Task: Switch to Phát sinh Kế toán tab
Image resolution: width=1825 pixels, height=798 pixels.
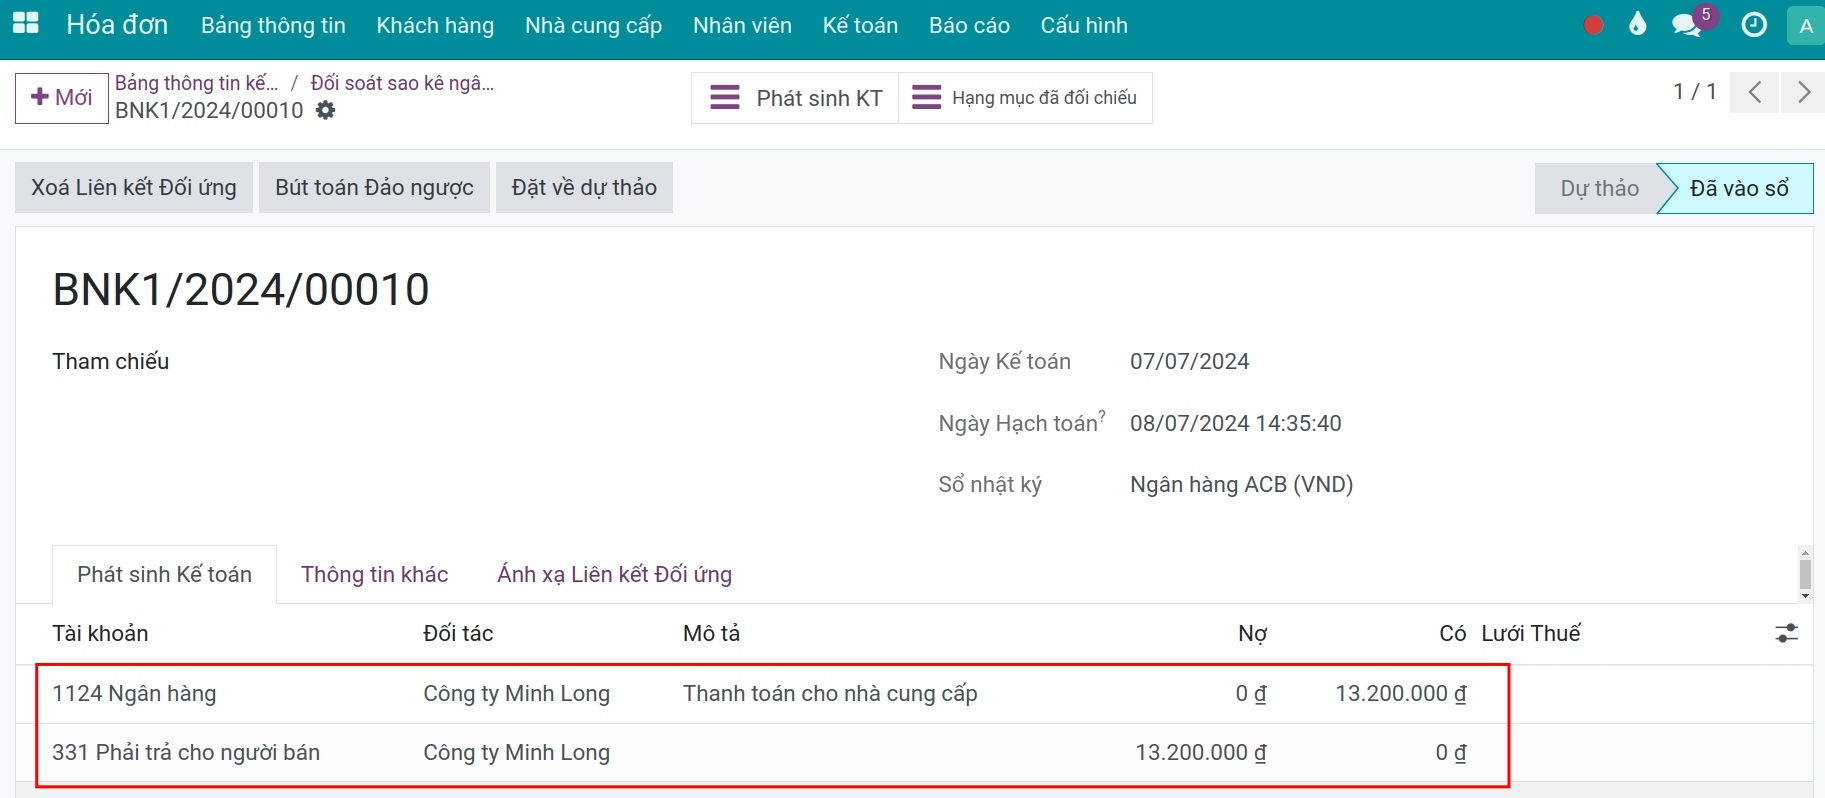Action: tap(165, 574)
